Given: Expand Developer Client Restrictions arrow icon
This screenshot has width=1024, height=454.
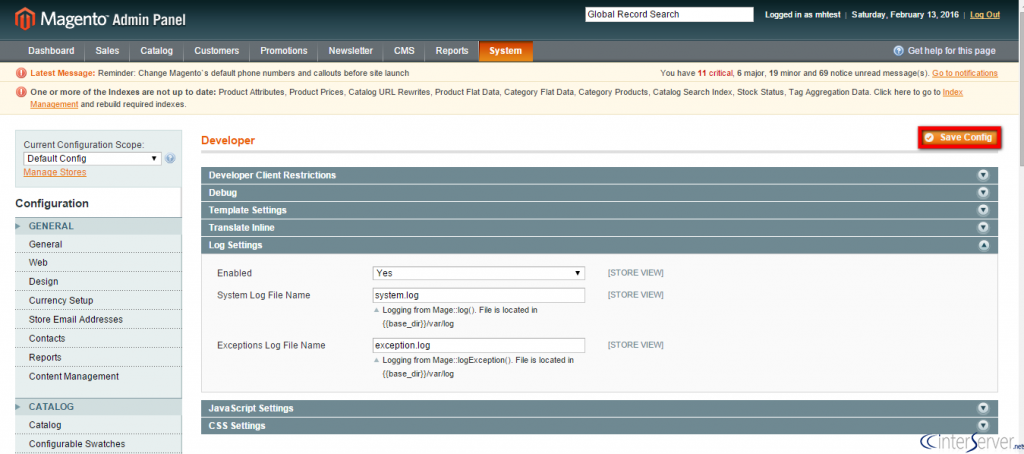Looking at the screenshot, I should [984, 175].
